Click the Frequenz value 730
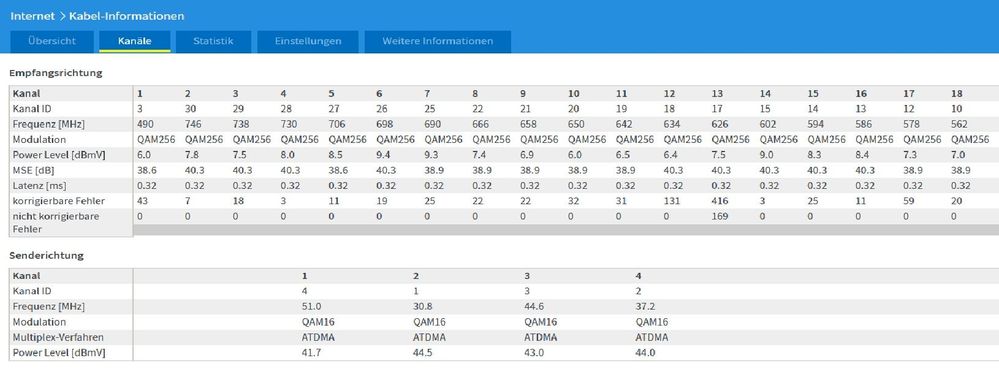Image resolution: width=999 pixels, height=371 pixels. (289, 124)
